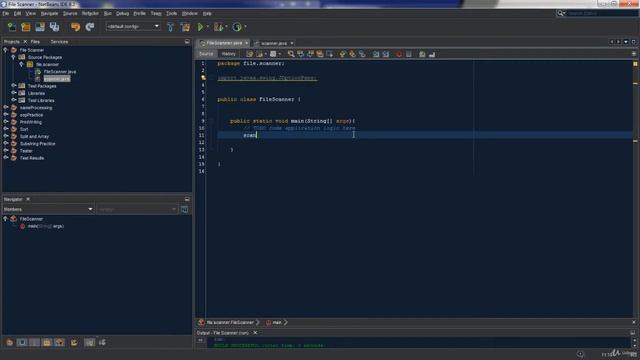Switch to the scanner.java editor tab

[x=274, y=43]
